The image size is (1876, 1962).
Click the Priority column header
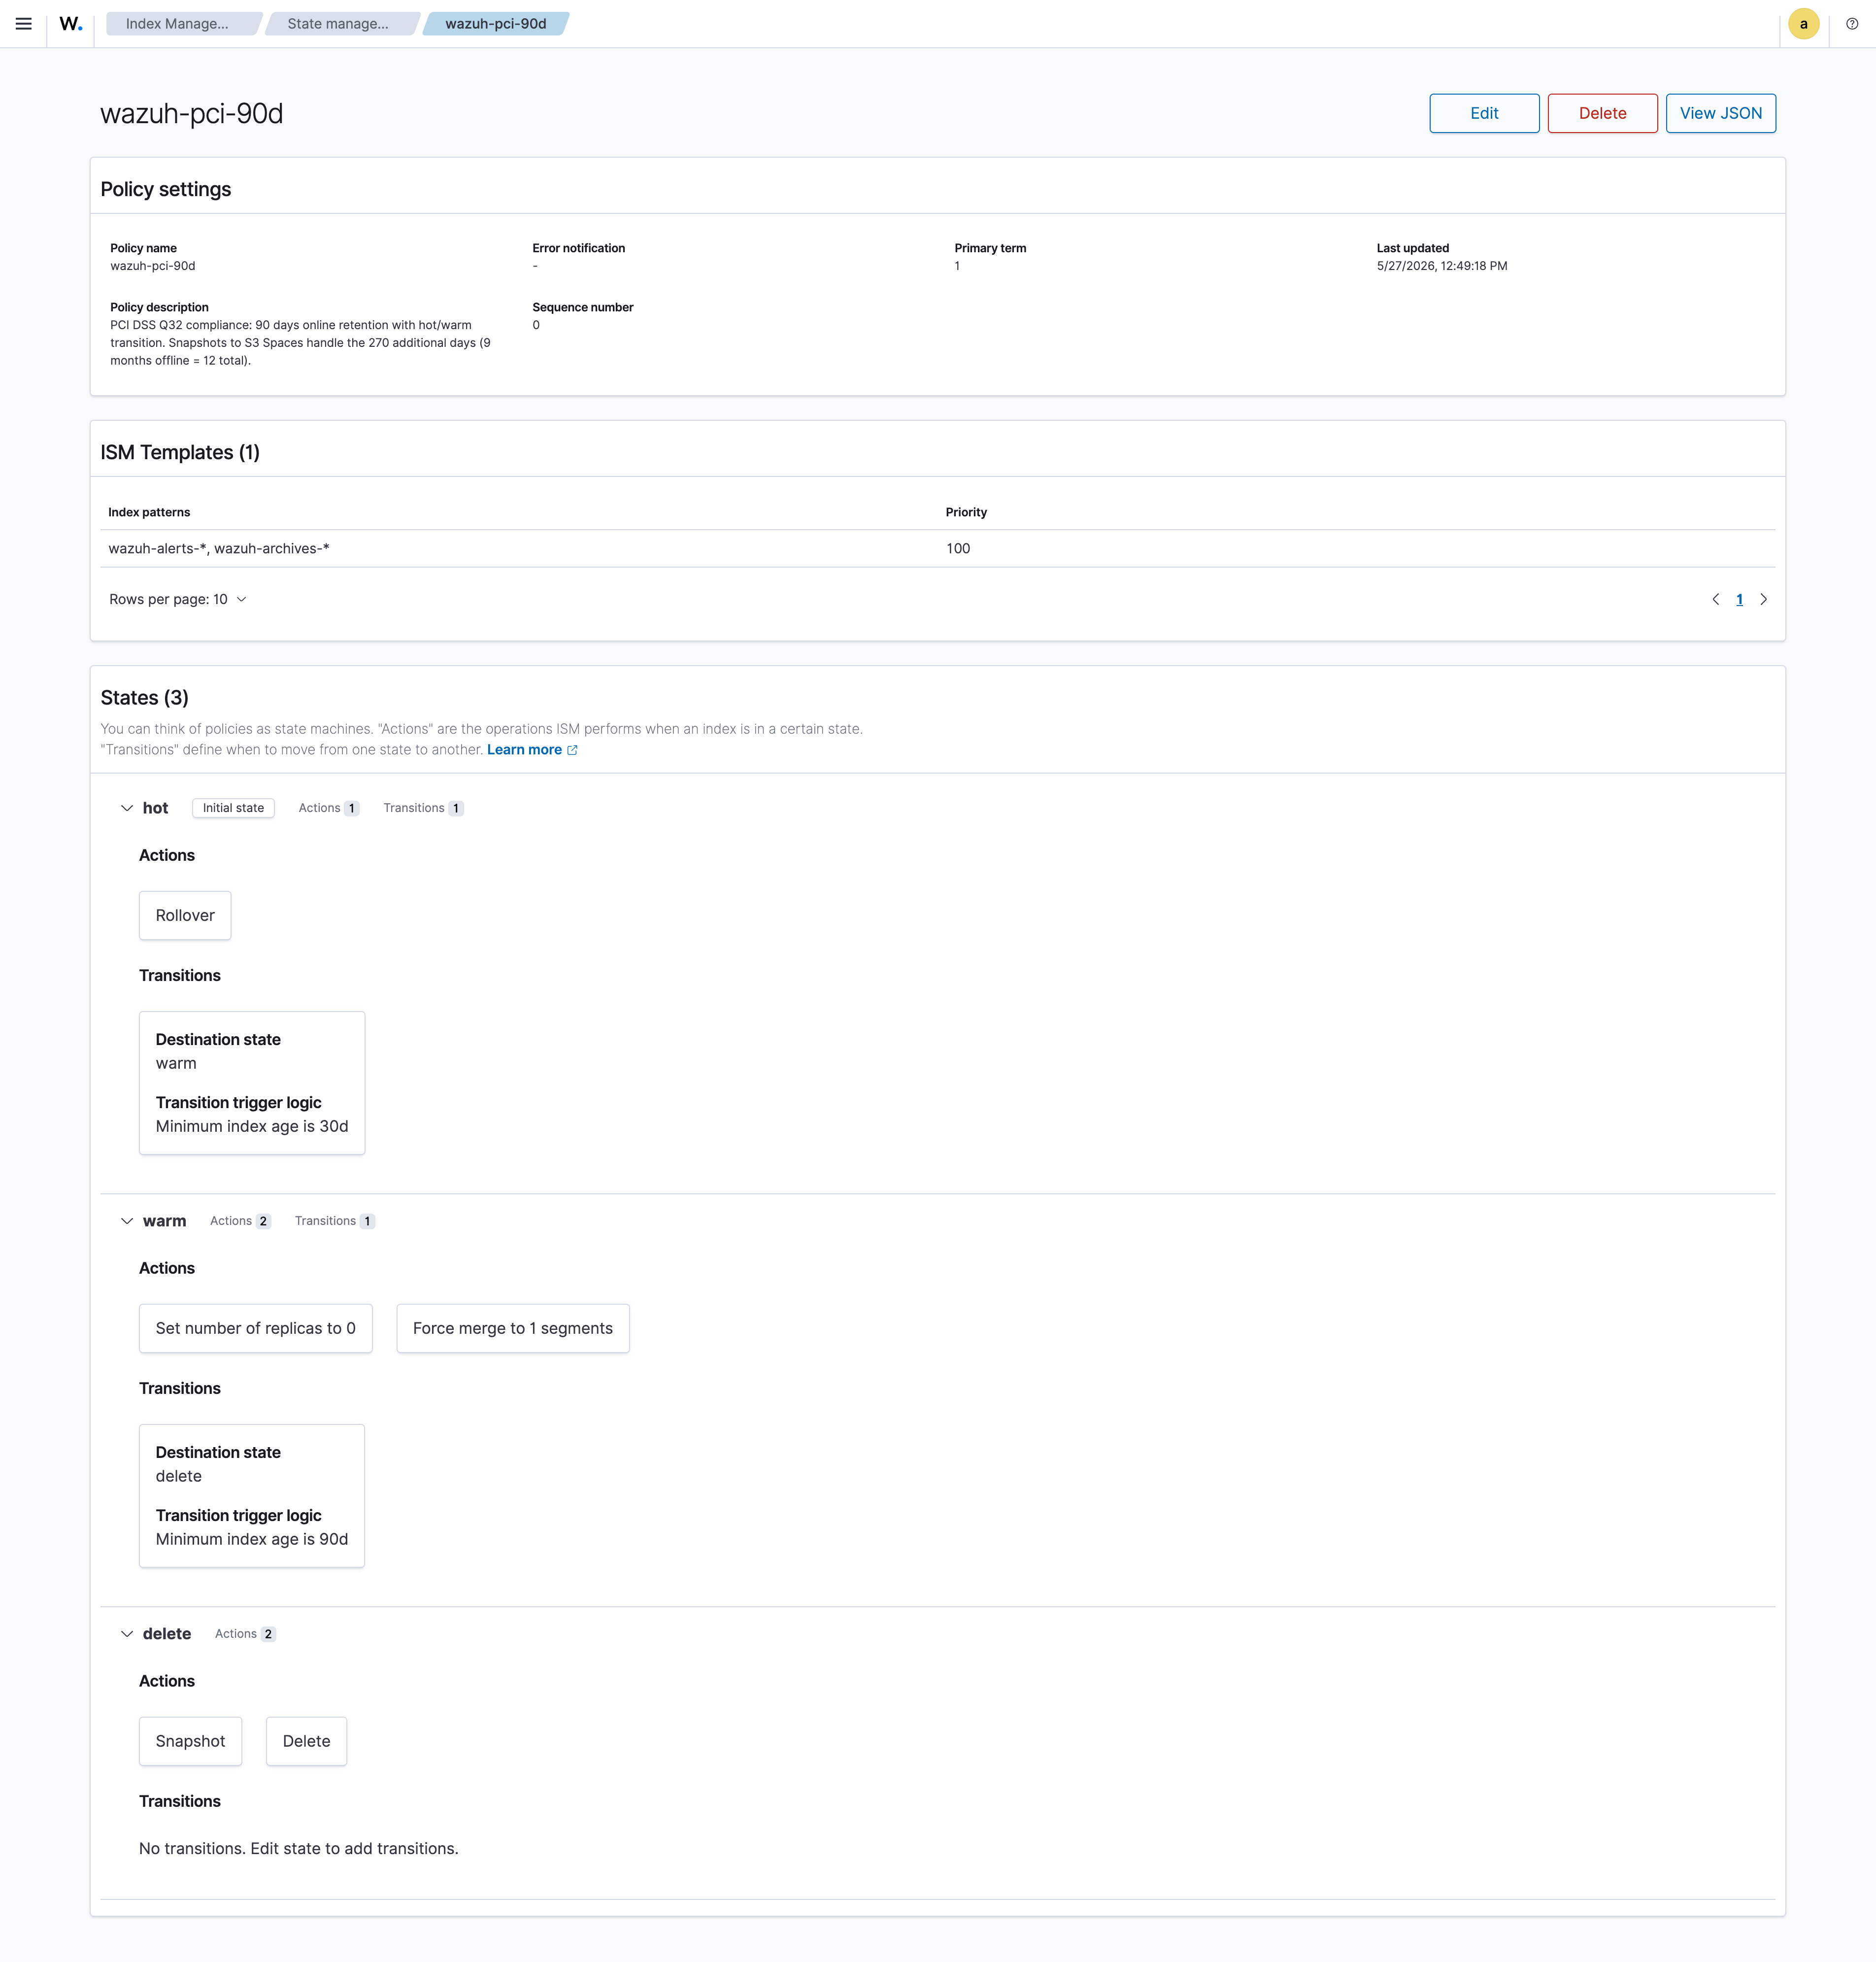click(966, 512)
